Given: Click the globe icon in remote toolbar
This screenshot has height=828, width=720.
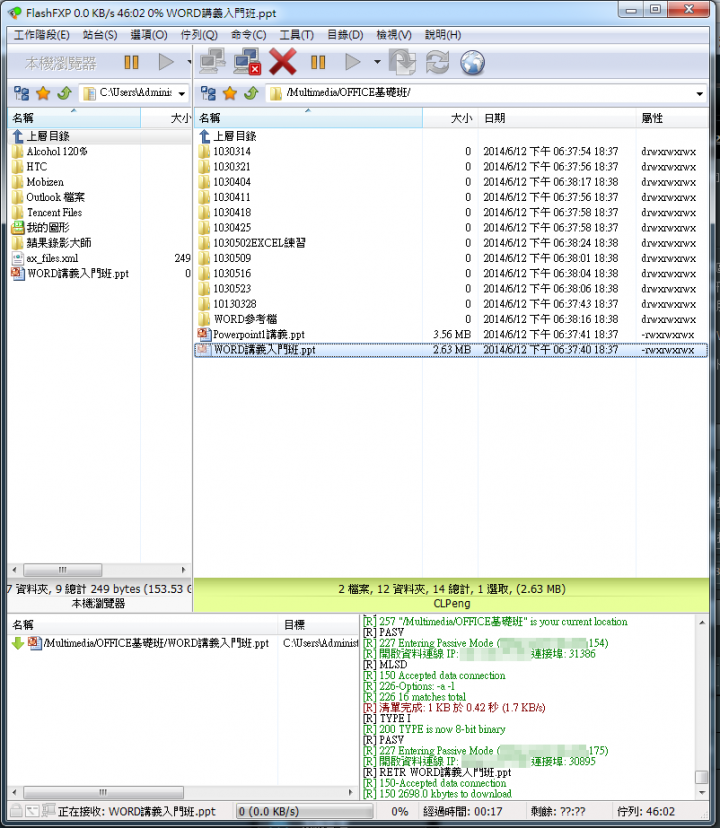Looking at the screenshot, I should click(472, 62).
